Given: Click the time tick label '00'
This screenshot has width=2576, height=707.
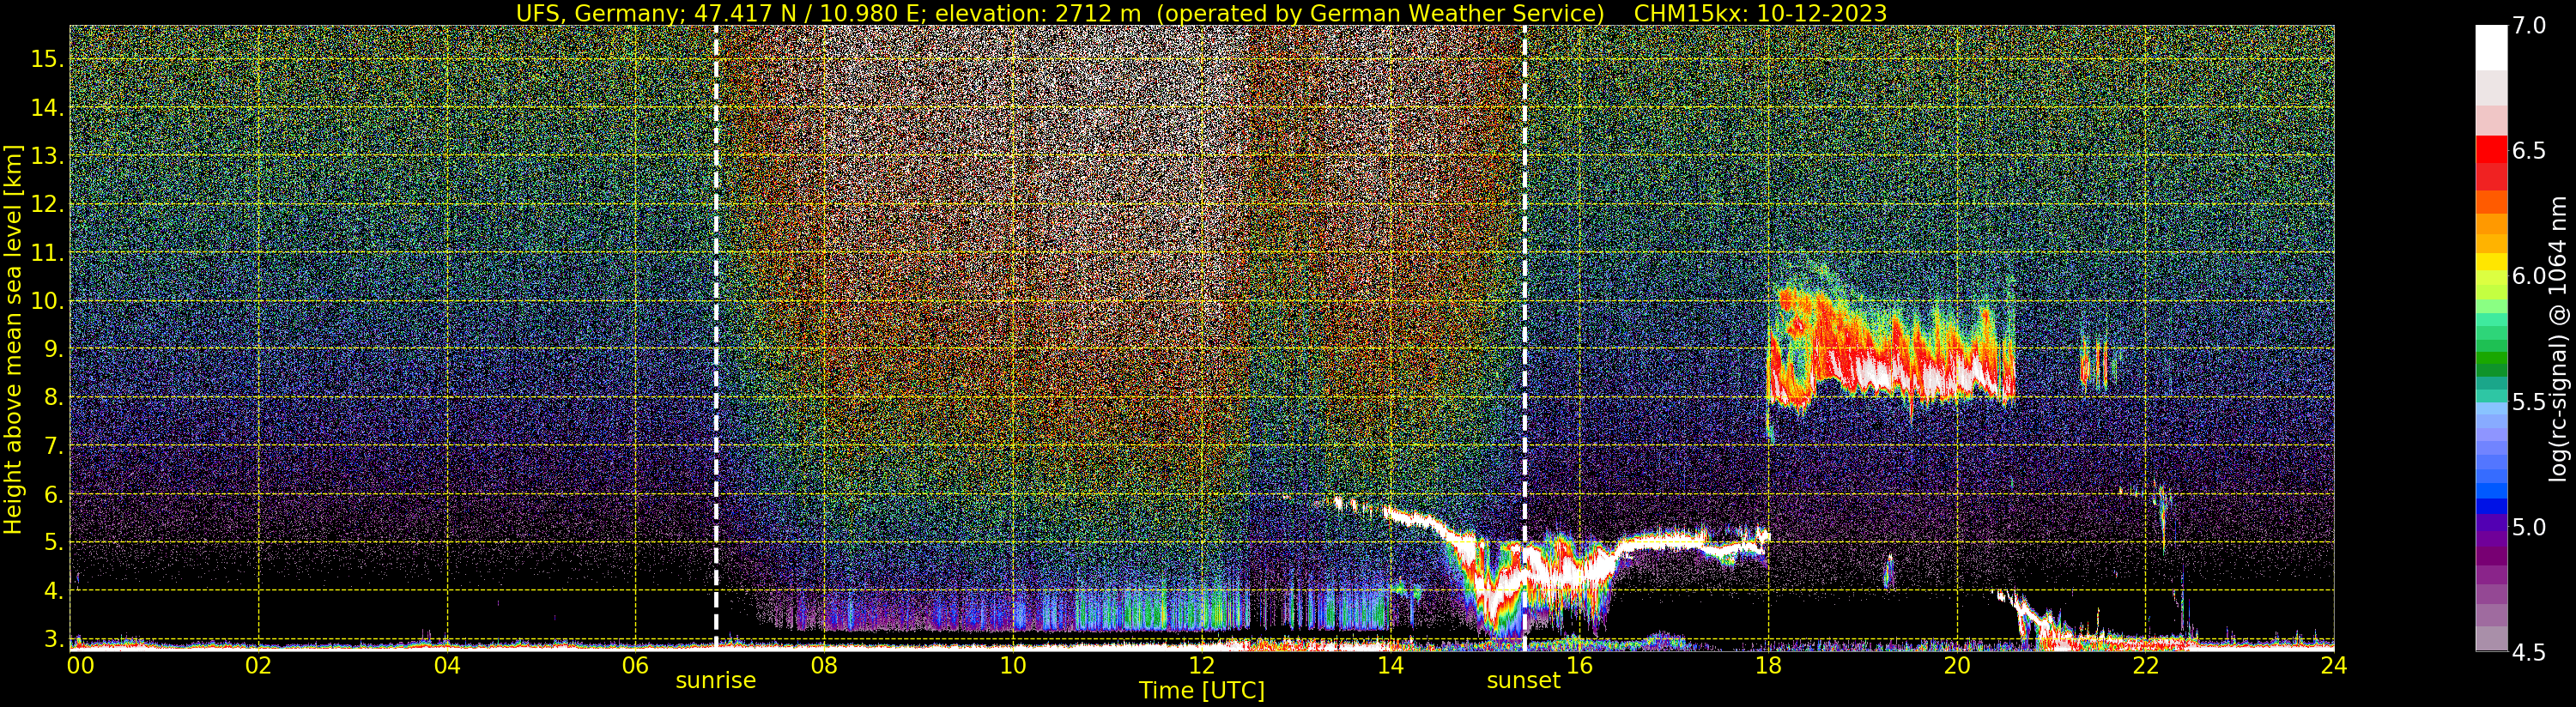Looking at the screenshot, I should pos(80,665).
